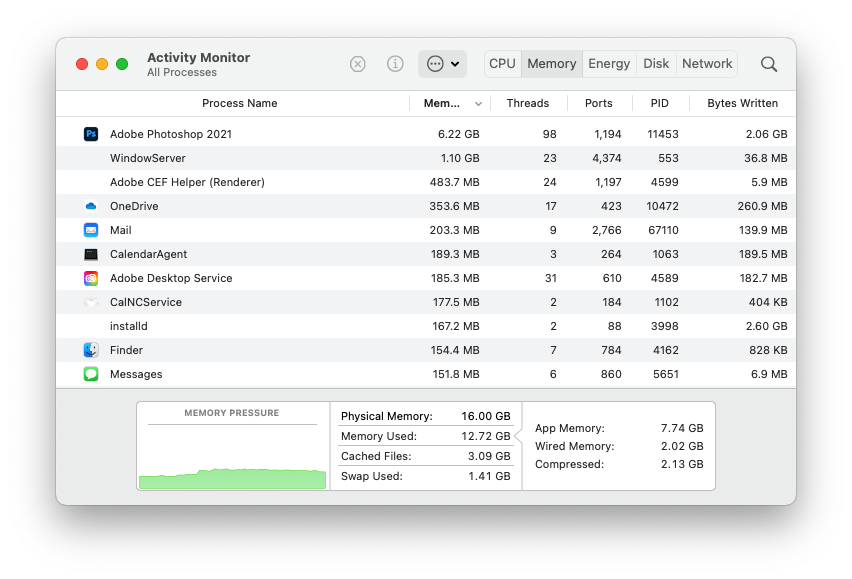This screenshot has width=852, height=579.
Task: Click the CalendarAgent process icon
Action: pos(91,254)
